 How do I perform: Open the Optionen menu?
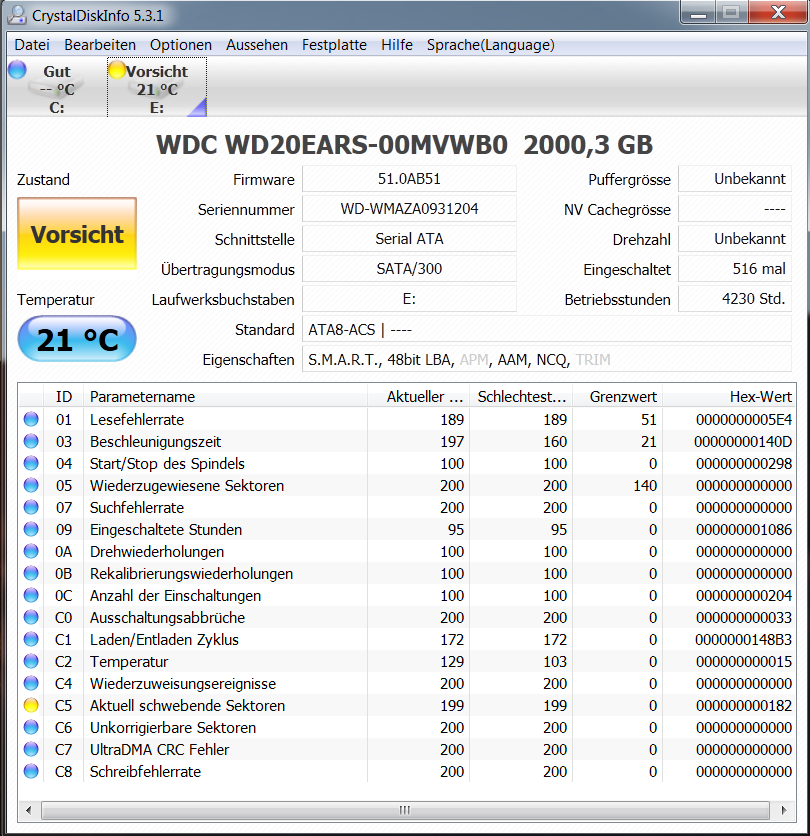181,45
